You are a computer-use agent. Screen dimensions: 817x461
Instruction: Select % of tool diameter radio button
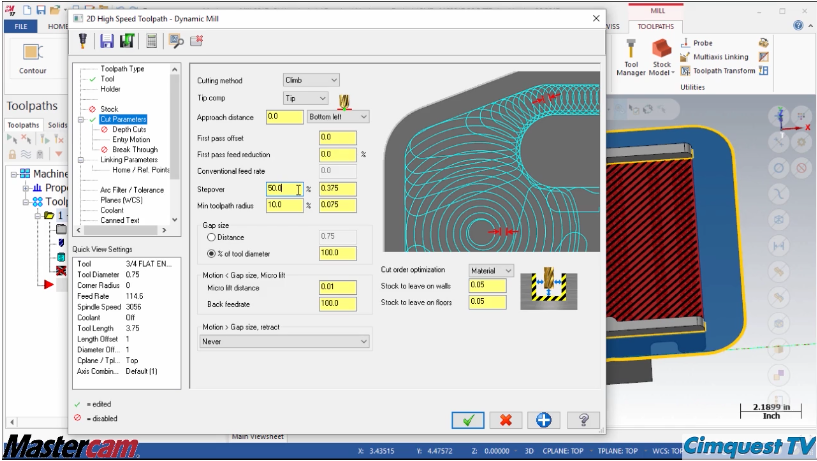211,254
